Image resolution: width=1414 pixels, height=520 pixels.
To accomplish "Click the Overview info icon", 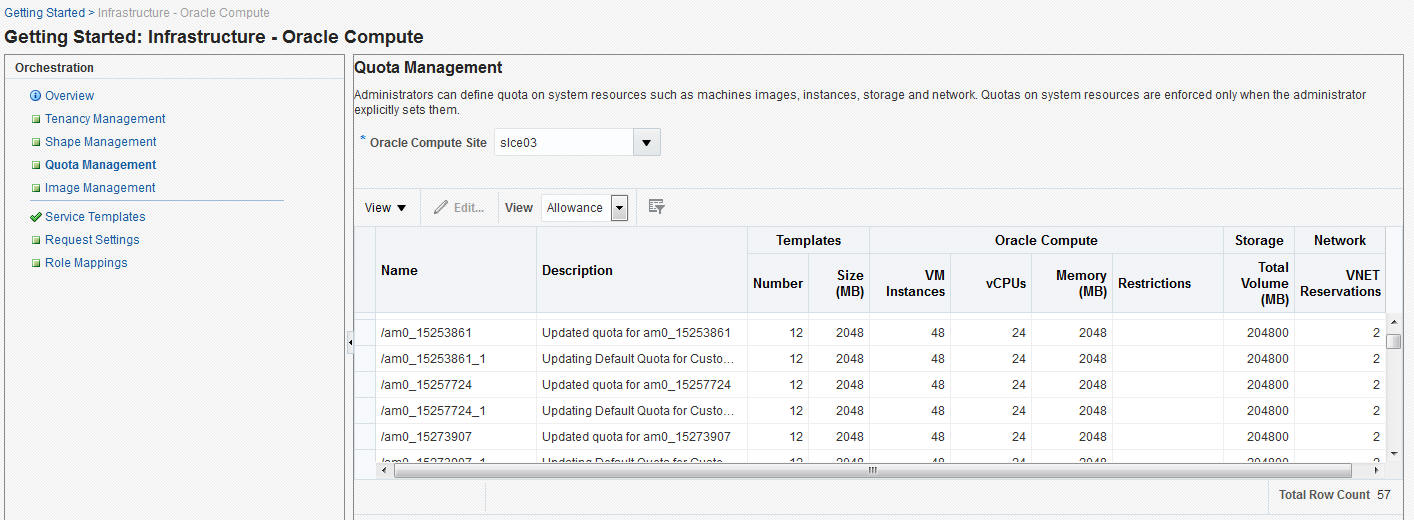I will (36, 96).
